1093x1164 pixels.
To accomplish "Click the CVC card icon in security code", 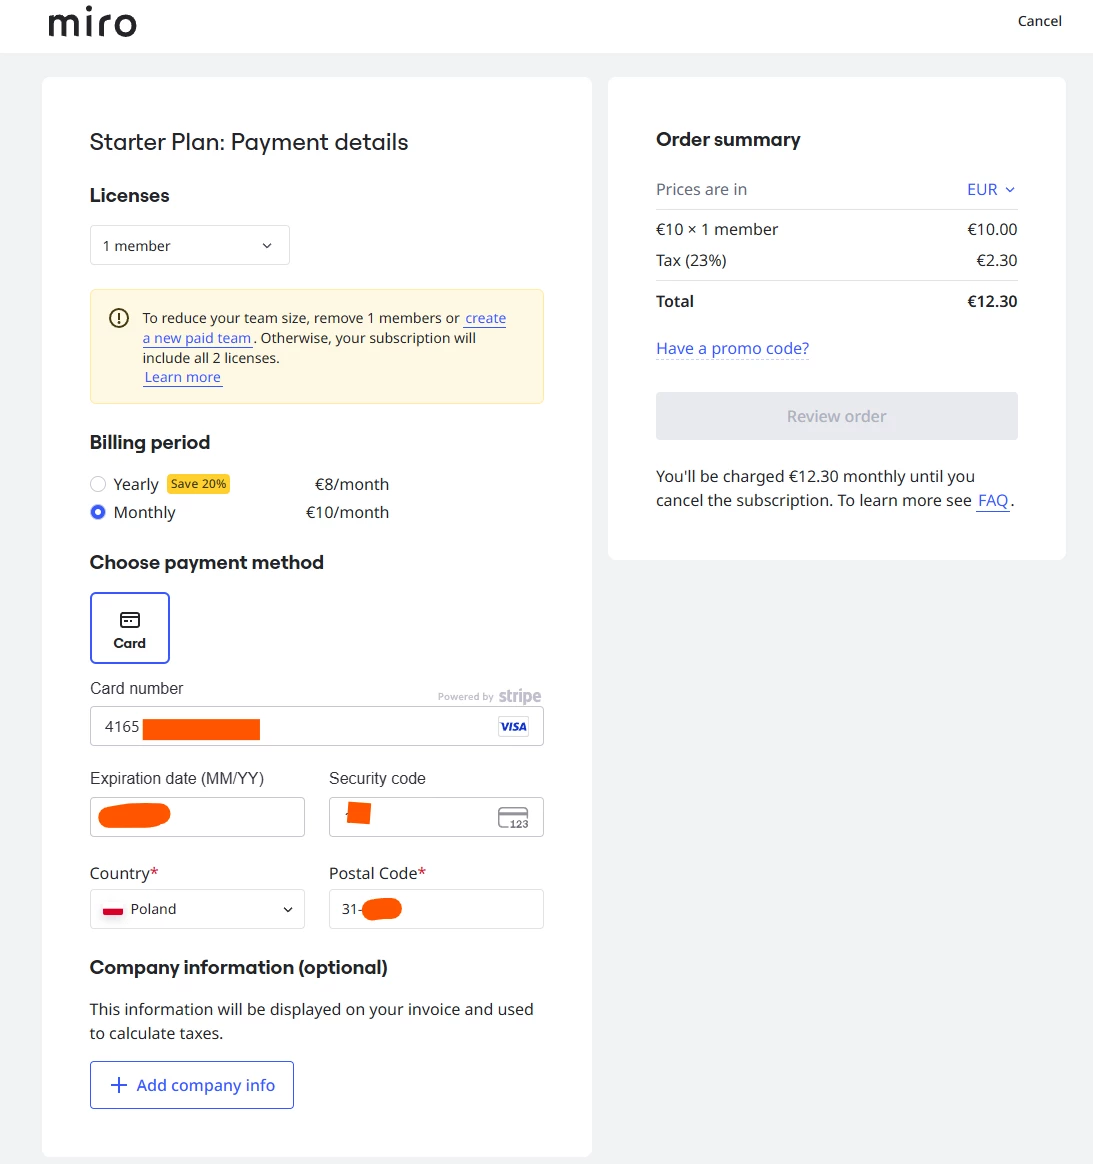I will click(513, 817).
